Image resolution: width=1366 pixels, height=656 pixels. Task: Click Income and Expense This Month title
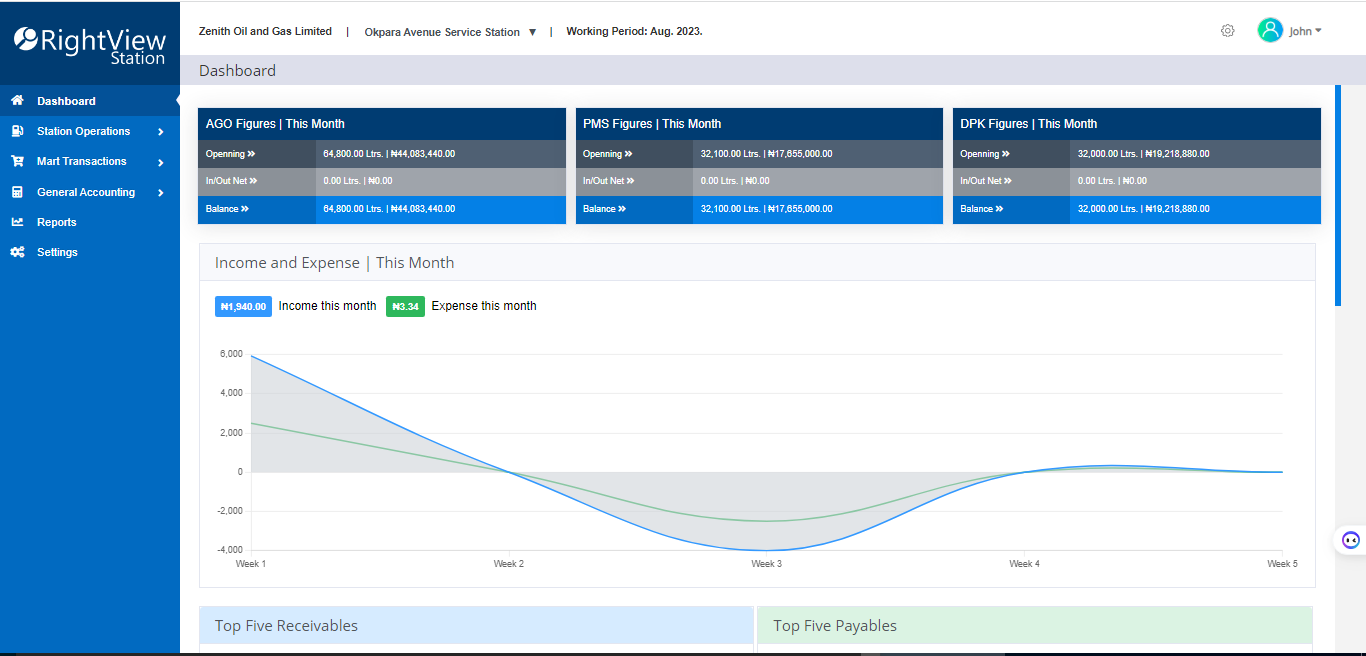point(334,263)
